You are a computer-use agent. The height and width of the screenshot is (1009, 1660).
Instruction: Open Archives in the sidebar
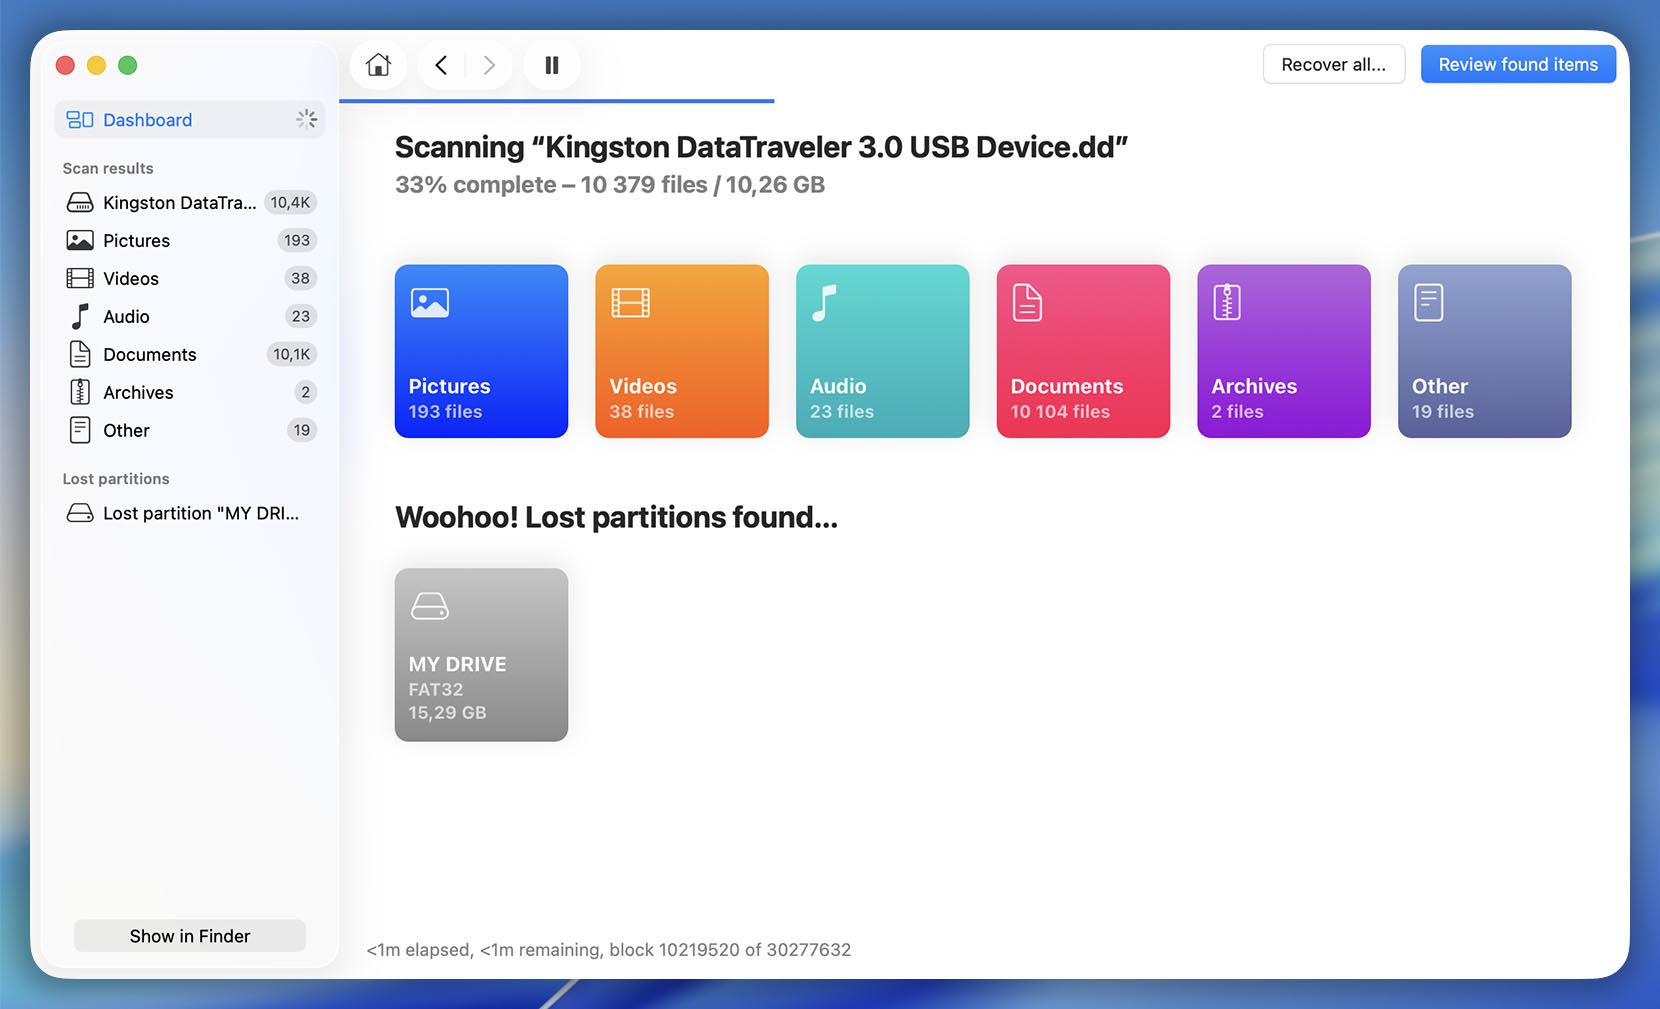coord(190,393)
